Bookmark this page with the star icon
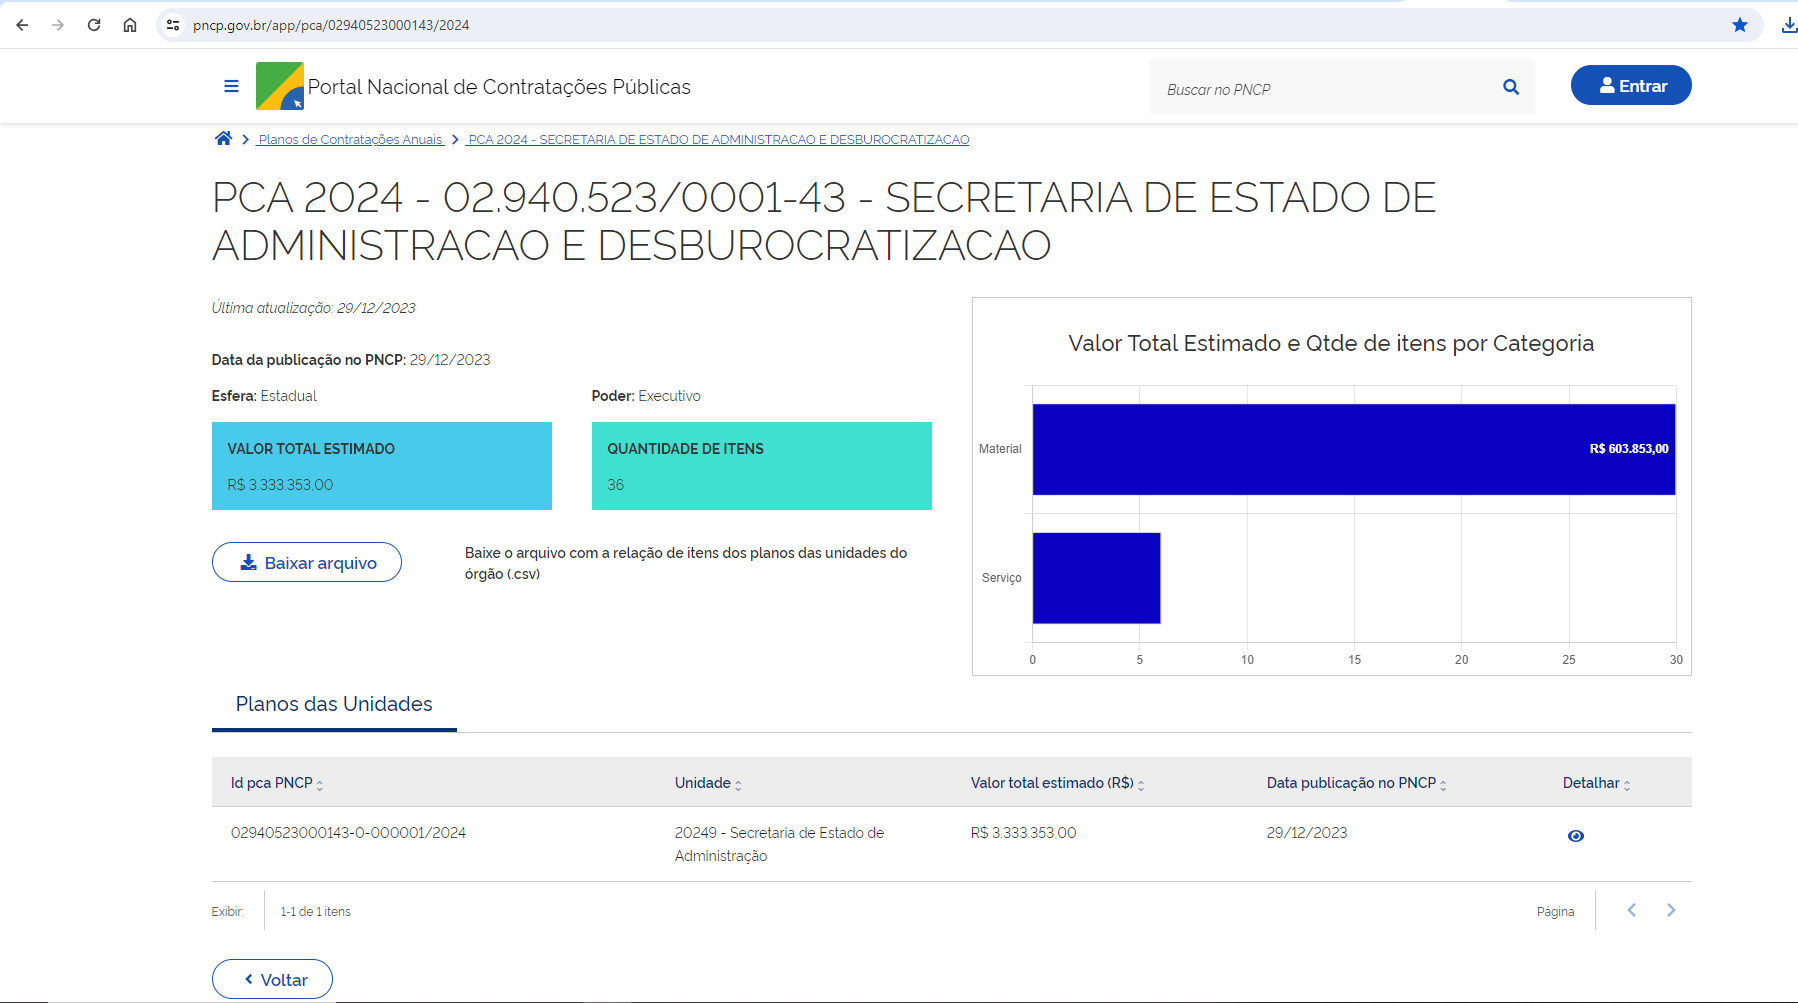1798x1003 pixels. pyautogui.click(x=1740, y=25)
